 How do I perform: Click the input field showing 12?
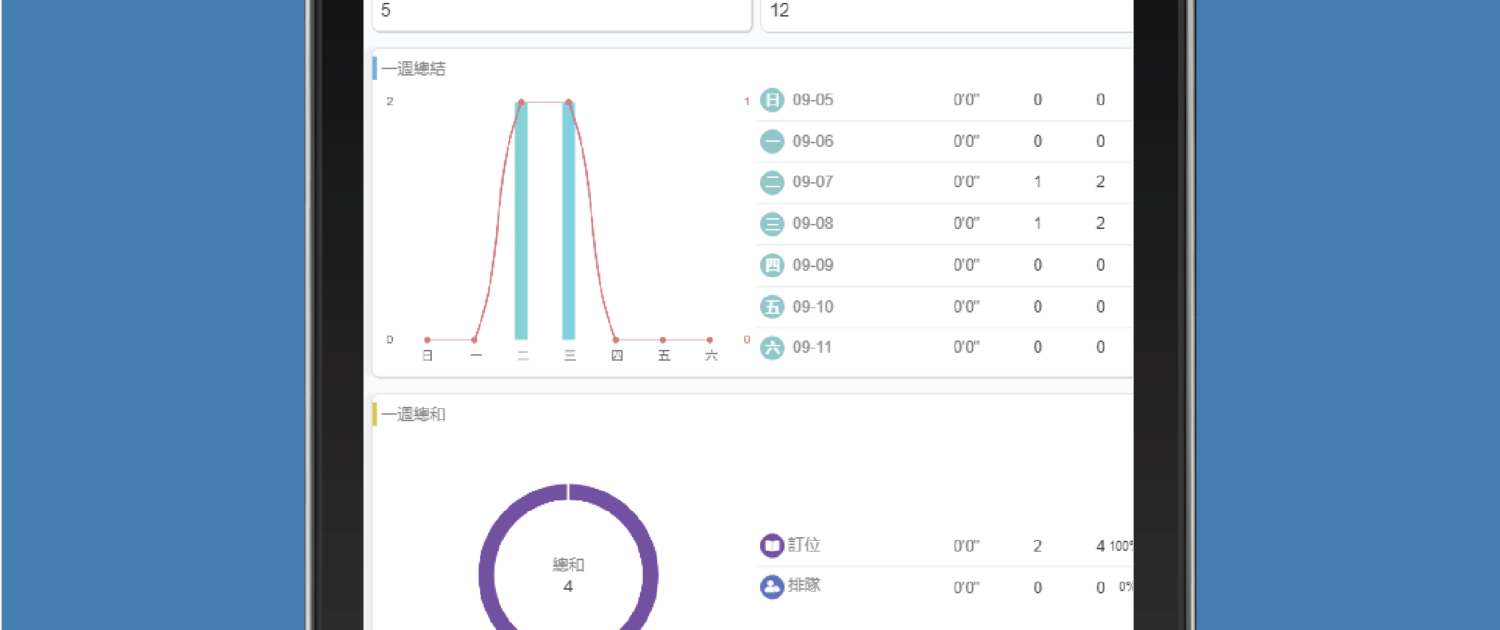click(x=946, y=12)
